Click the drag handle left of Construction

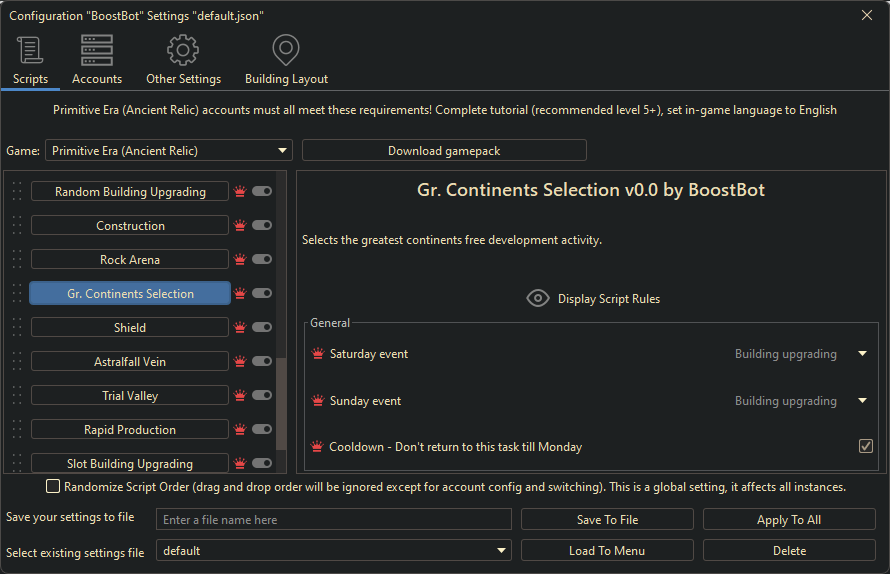point(16,226)
